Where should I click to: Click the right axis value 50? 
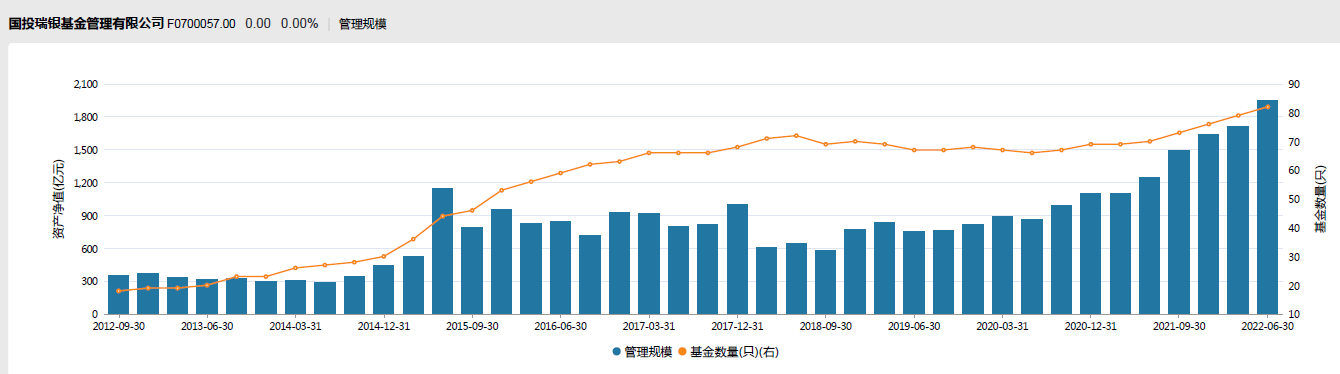(x=1293, y=200)
